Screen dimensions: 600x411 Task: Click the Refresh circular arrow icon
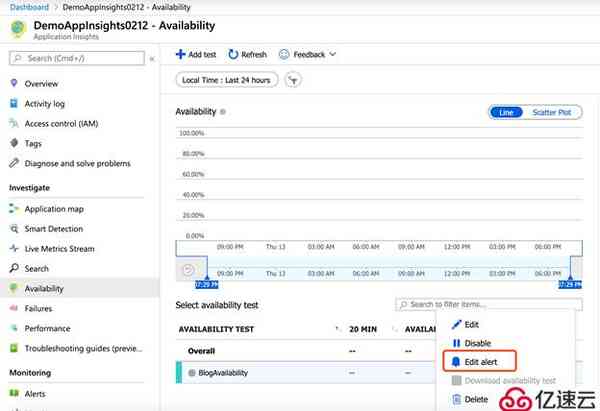[x=233, y=54]
